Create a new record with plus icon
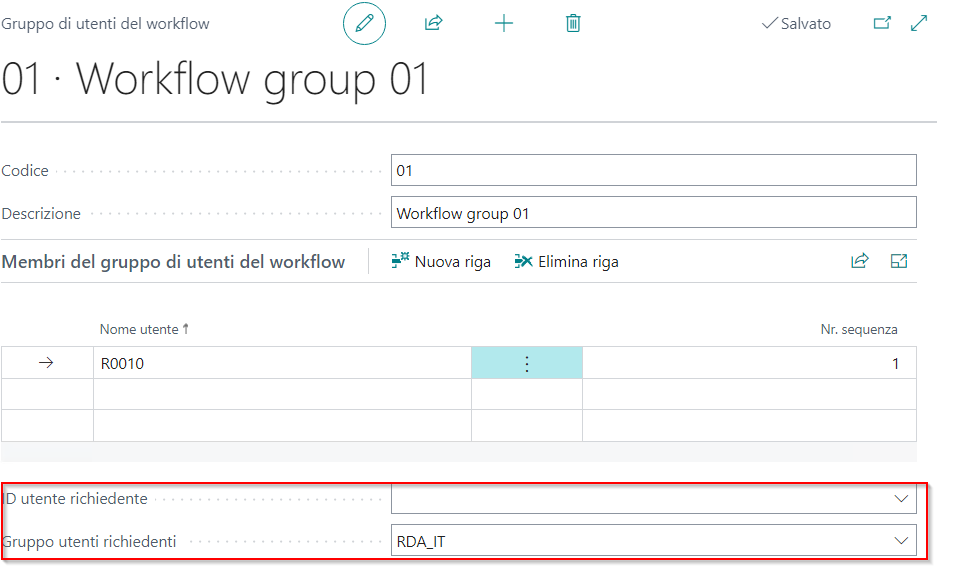The image size is (954, 583). tap(504, 24)
